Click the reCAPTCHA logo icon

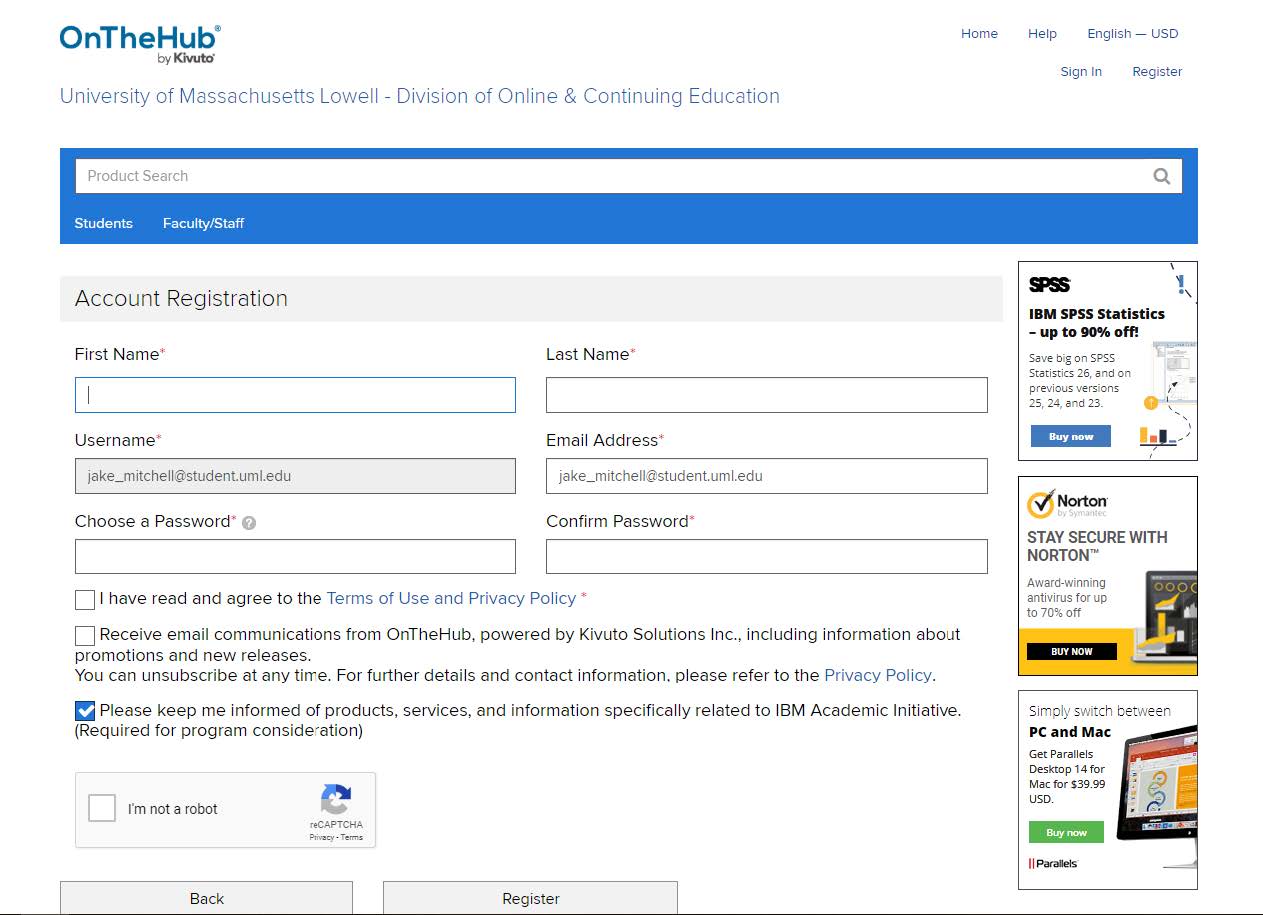coord(335,800)
